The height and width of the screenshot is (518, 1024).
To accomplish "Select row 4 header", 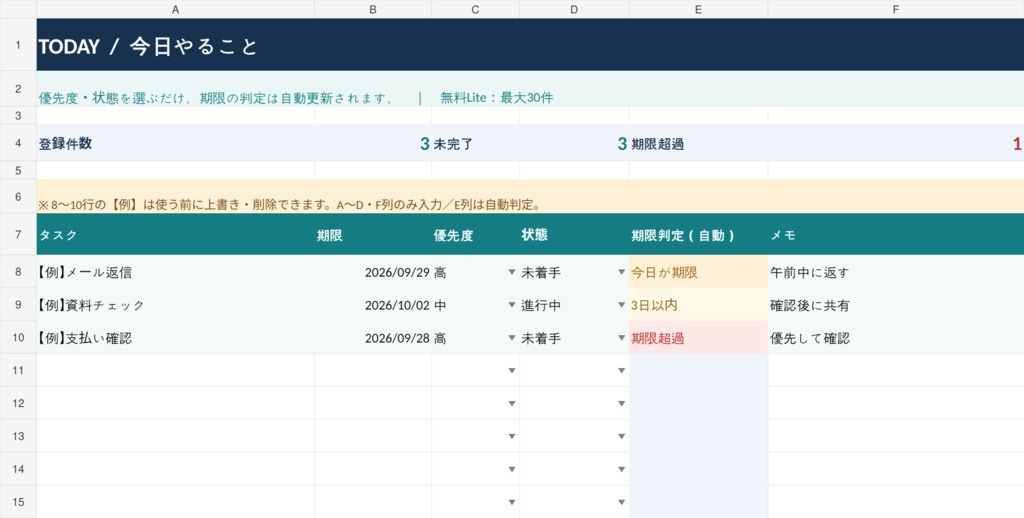I will coord(18,143).
